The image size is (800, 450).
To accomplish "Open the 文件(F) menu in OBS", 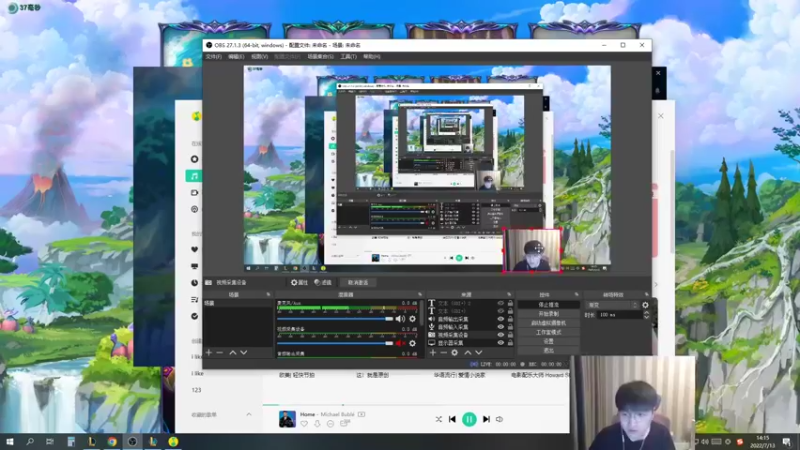I will pos(214,57).
